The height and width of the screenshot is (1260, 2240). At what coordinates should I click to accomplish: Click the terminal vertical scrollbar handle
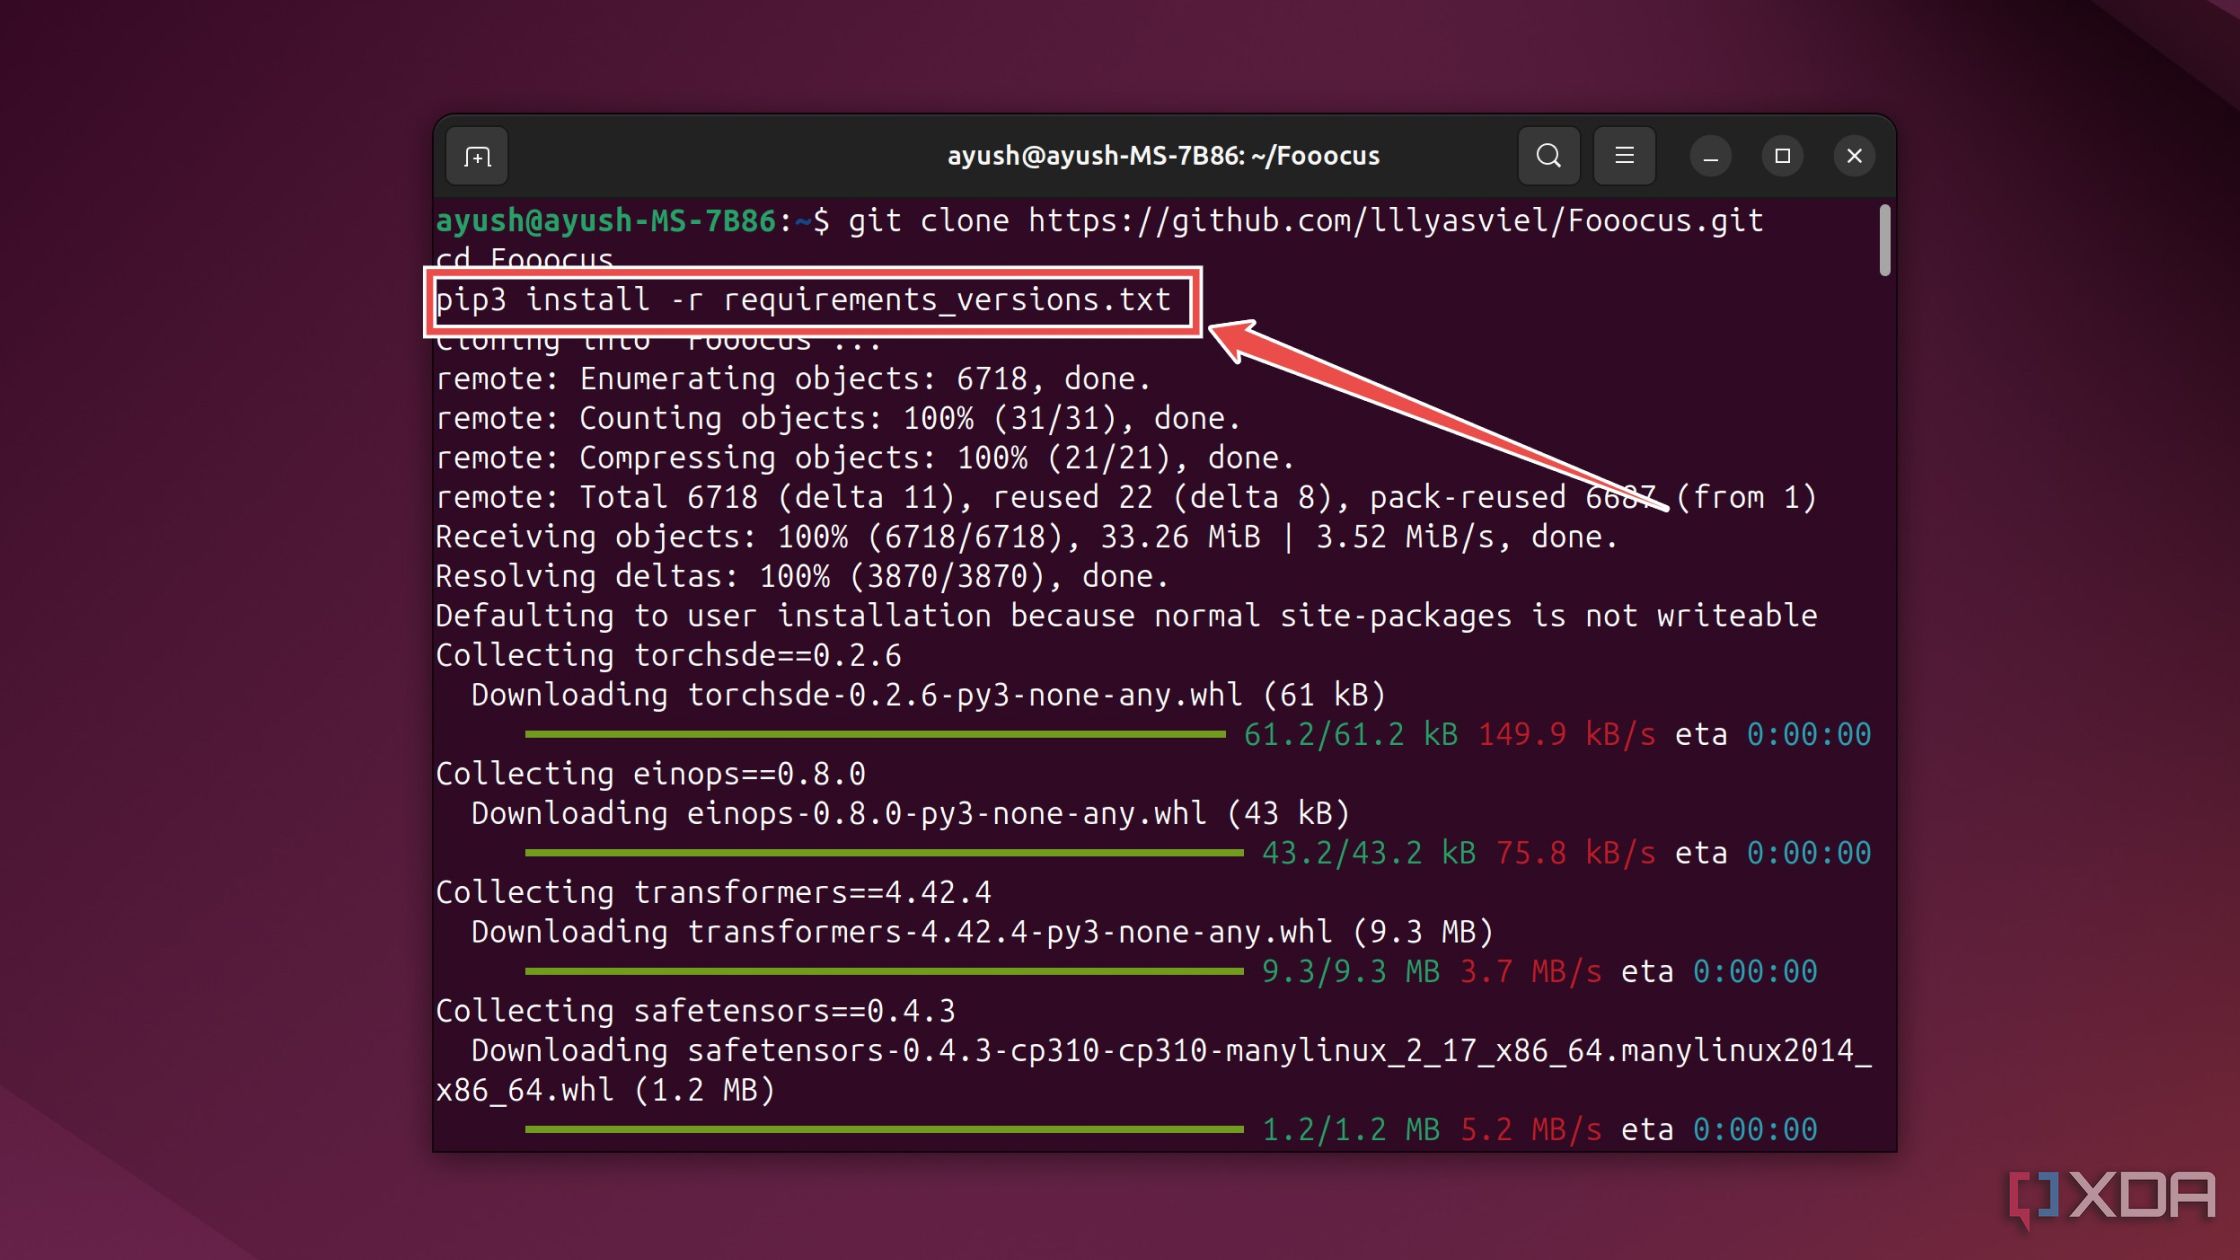[1884, 240]
